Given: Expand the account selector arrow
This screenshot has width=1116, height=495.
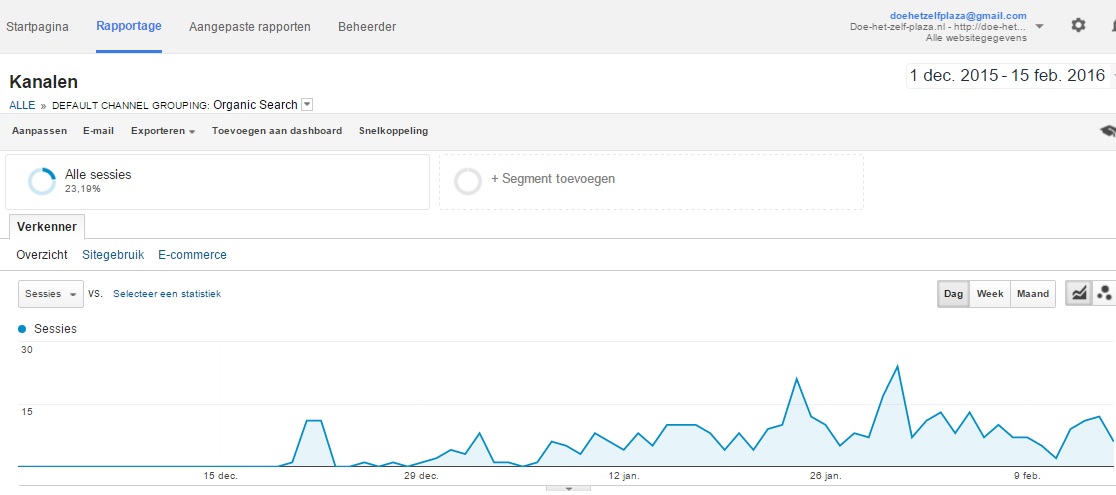Looking at the screenshot, I should point(1039,26).
